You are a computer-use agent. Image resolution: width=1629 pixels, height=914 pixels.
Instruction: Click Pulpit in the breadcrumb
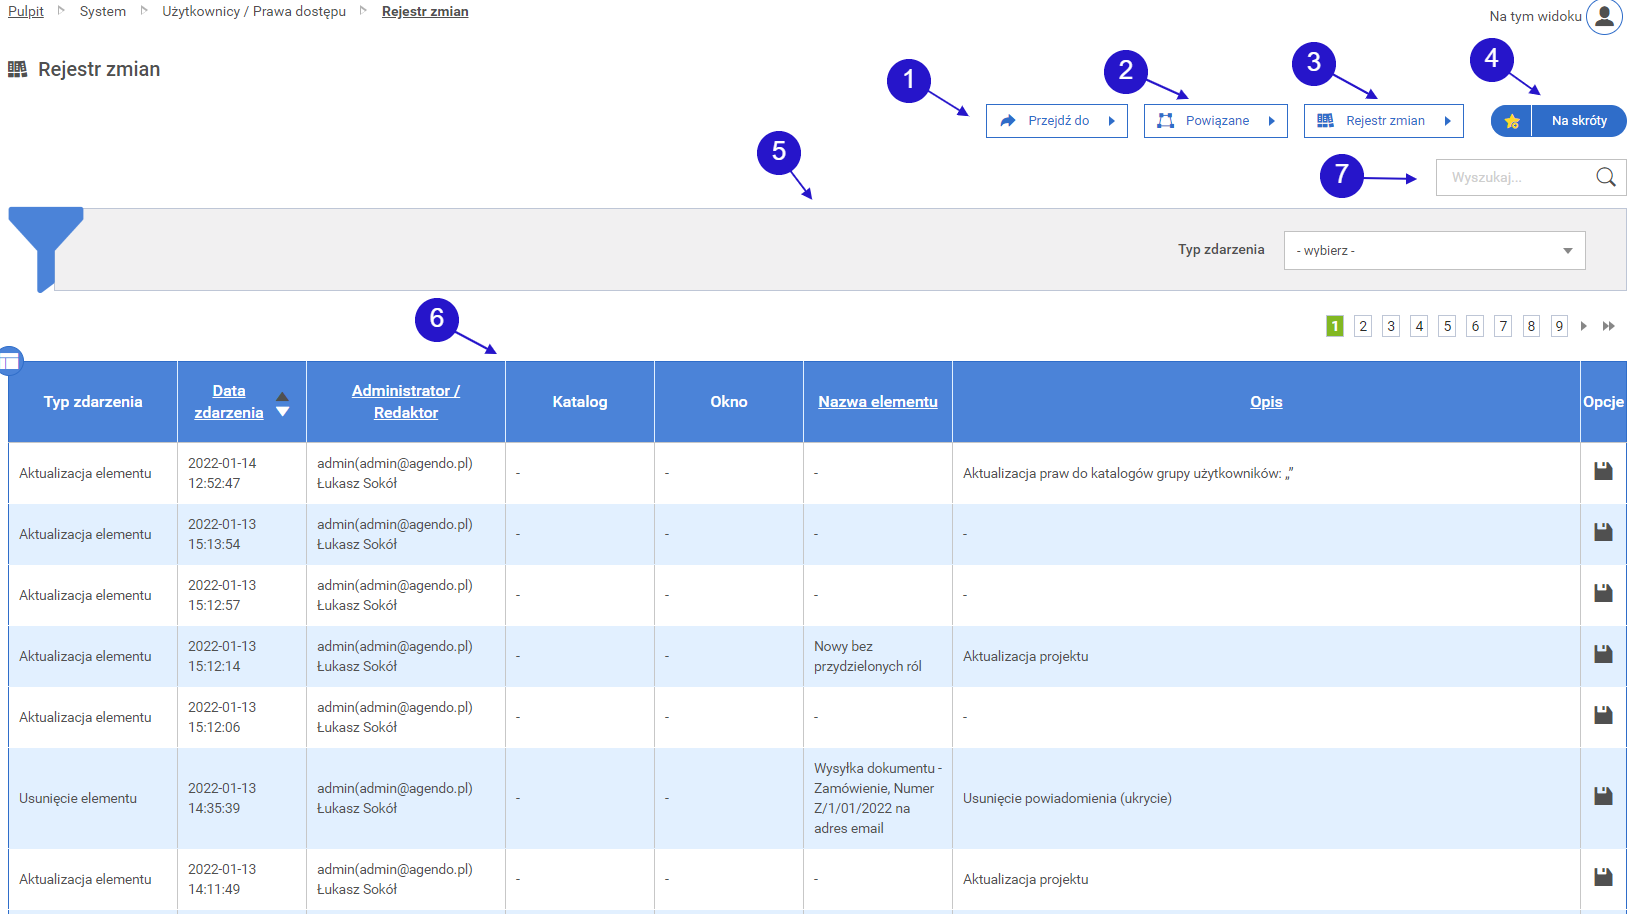(x=26, y=11)
